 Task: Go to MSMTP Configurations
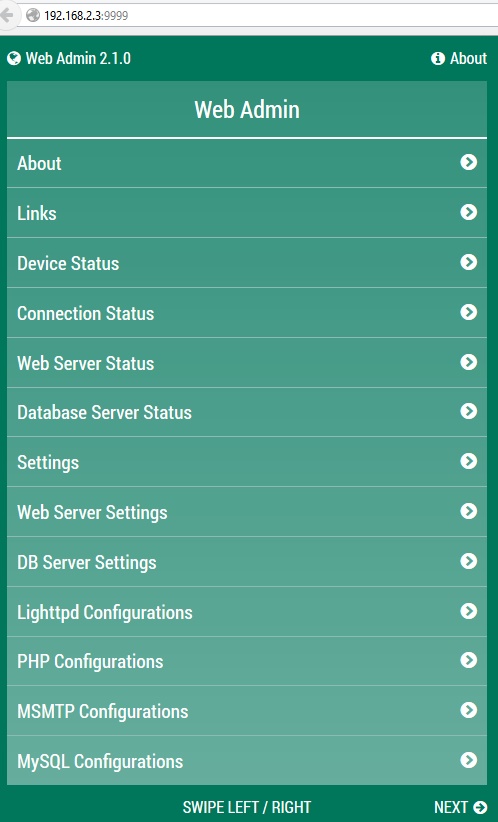tap(247, 711)
